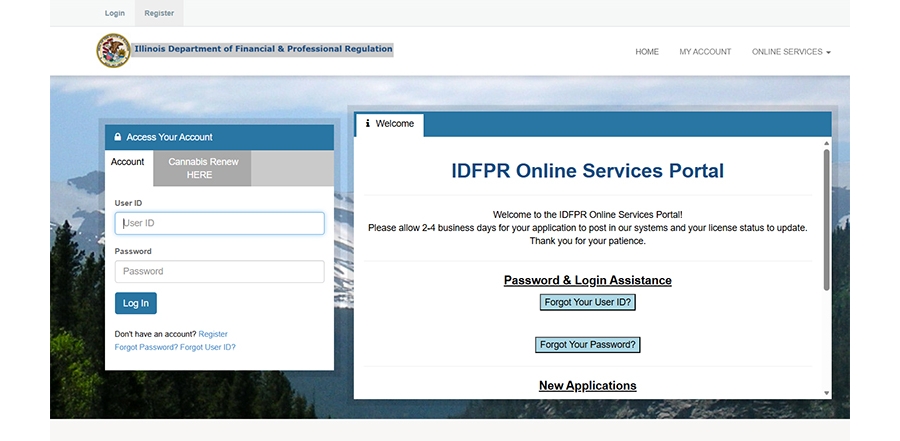Viewport: 900px width, 441px height.
Task: Click the Forgot User ID? link
Action: click(x=208, y=347)
